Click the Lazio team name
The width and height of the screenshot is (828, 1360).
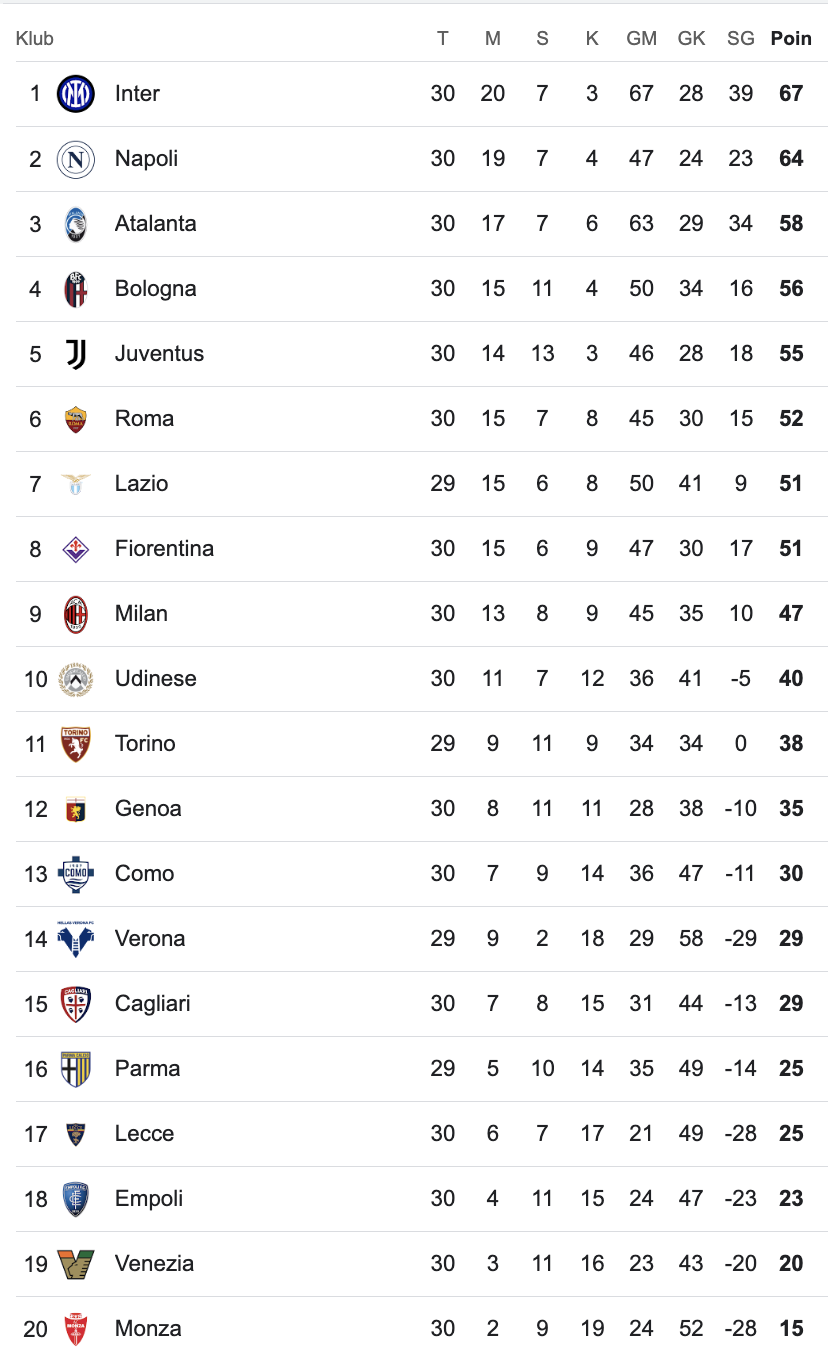coord(141,484)
